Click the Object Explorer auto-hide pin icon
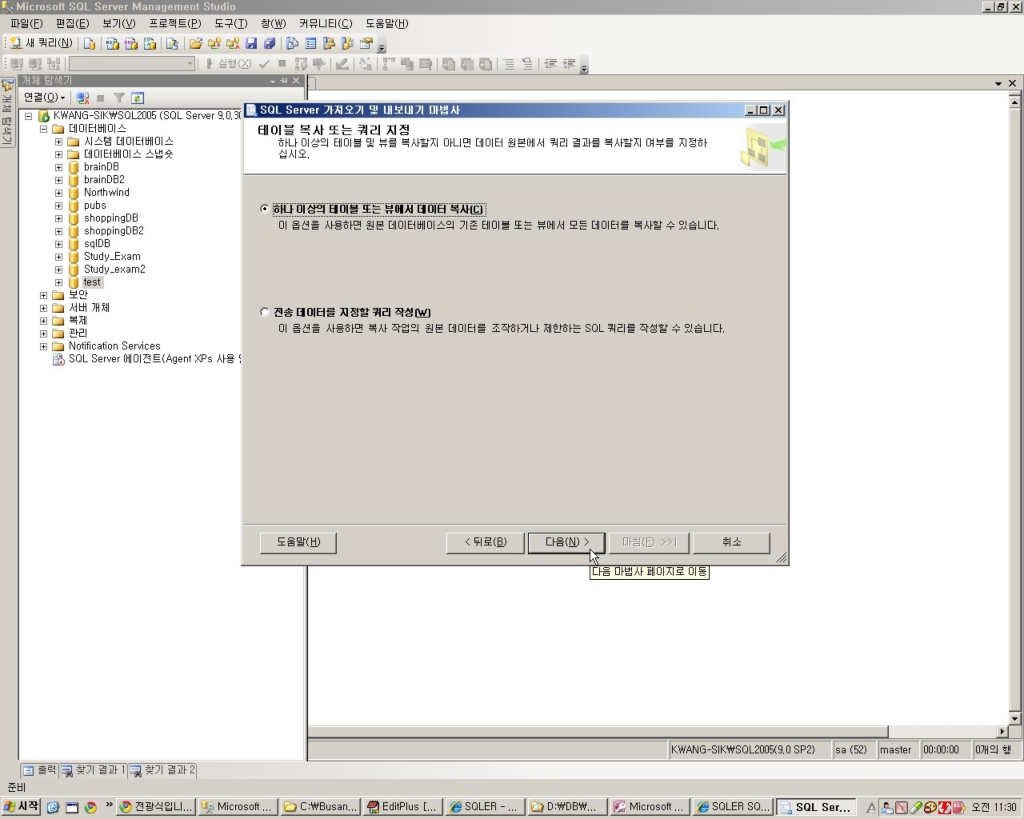 (x=284, y=81)
